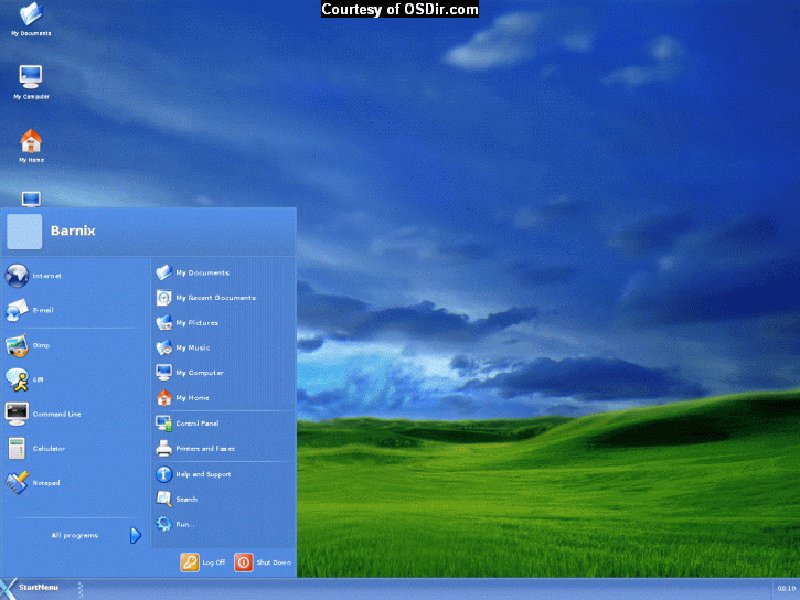Click the Log Off button
The height and width of the screenshot is (600, 800).
click(205, 563)
